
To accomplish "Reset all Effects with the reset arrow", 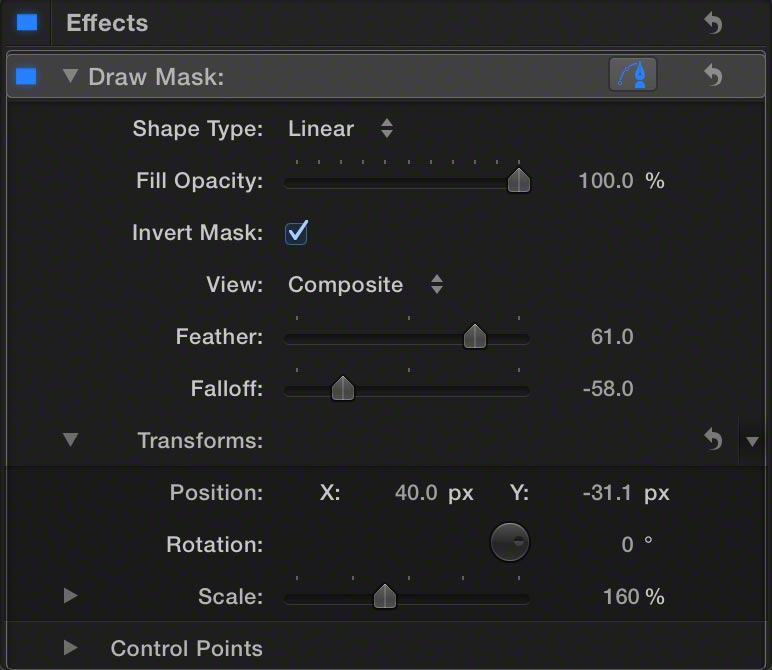I will (x=713, y=23).
